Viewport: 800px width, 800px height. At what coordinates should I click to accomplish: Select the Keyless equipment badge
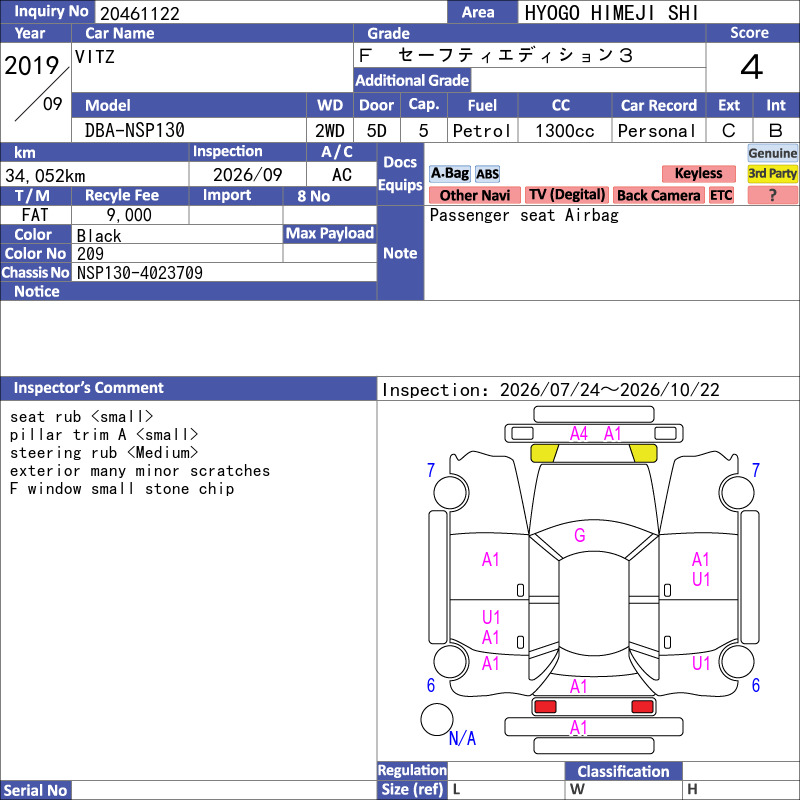698,173
